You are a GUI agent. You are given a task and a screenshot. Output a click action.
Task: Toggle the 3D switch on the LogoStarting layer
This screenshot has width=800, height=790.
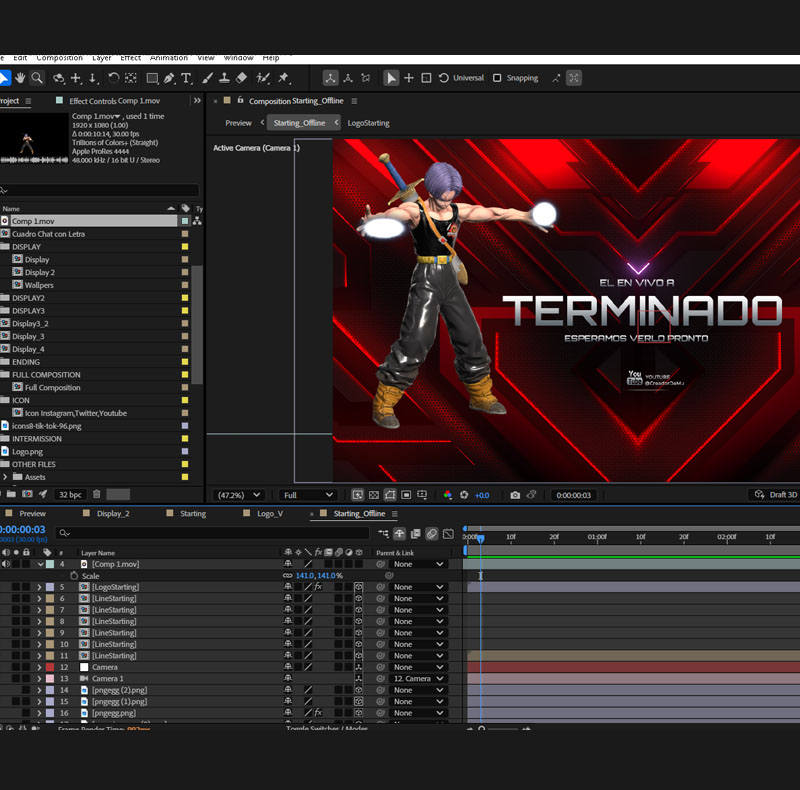(x=359, y=587)
